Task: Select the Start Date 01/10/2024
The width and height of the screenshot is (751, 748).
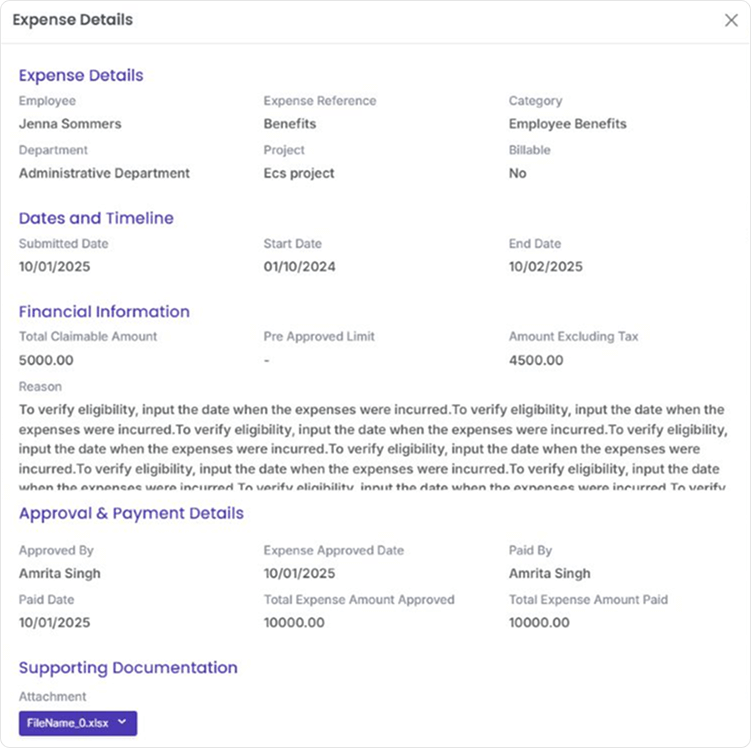Action: tap(299, 267)
